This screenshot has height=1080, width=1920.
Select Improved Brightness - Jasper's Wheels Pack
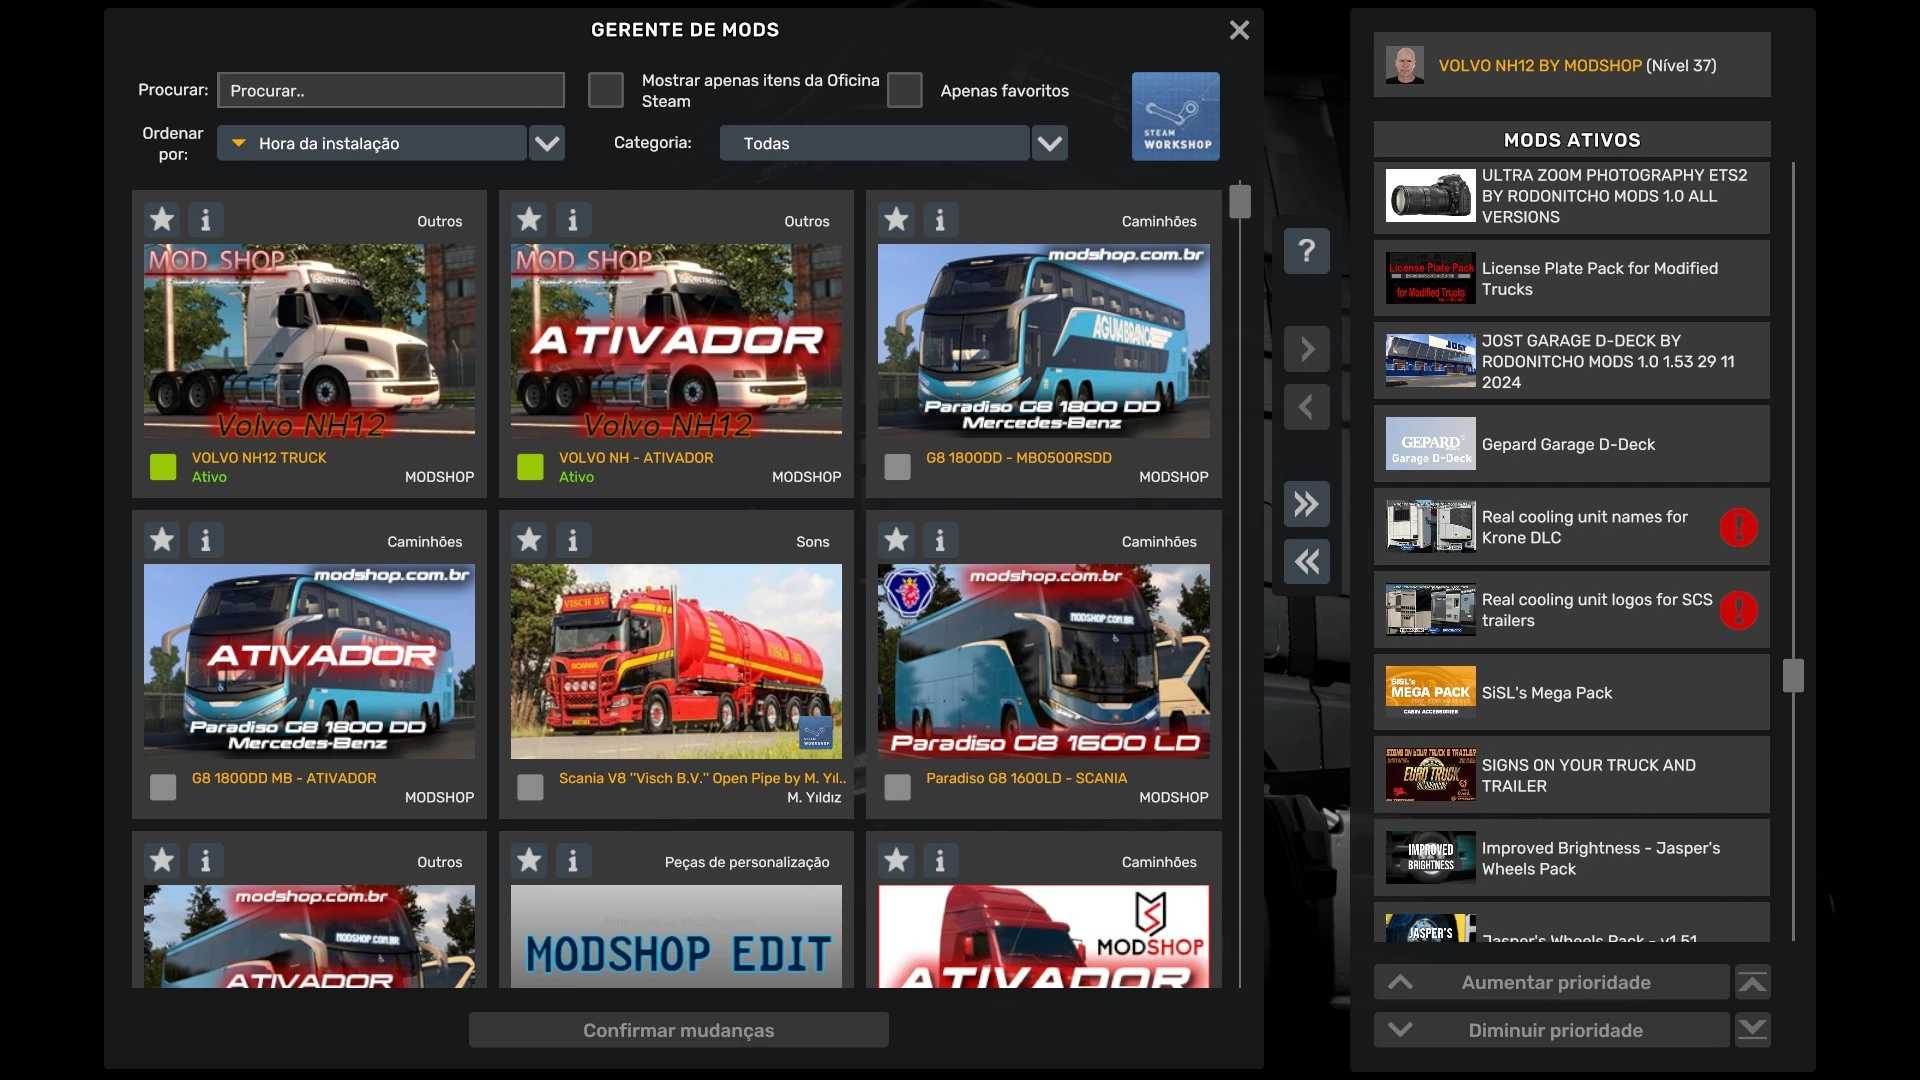pyautogui.click(x=1571, y=858)
